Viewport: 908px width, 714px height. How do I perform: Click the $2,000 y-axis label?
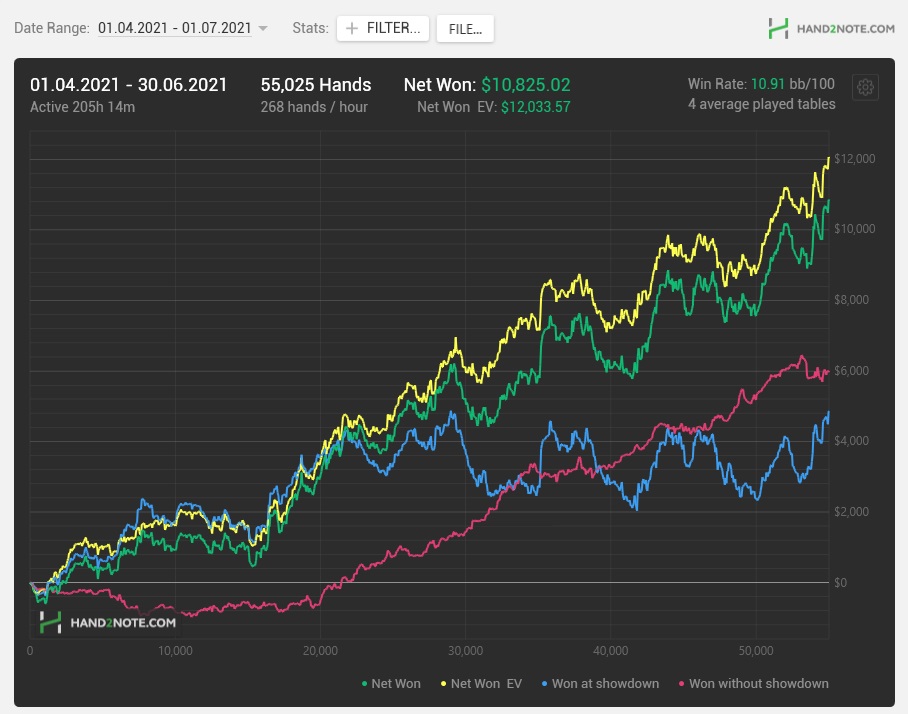pyautogui.click(x=851, y=512)
